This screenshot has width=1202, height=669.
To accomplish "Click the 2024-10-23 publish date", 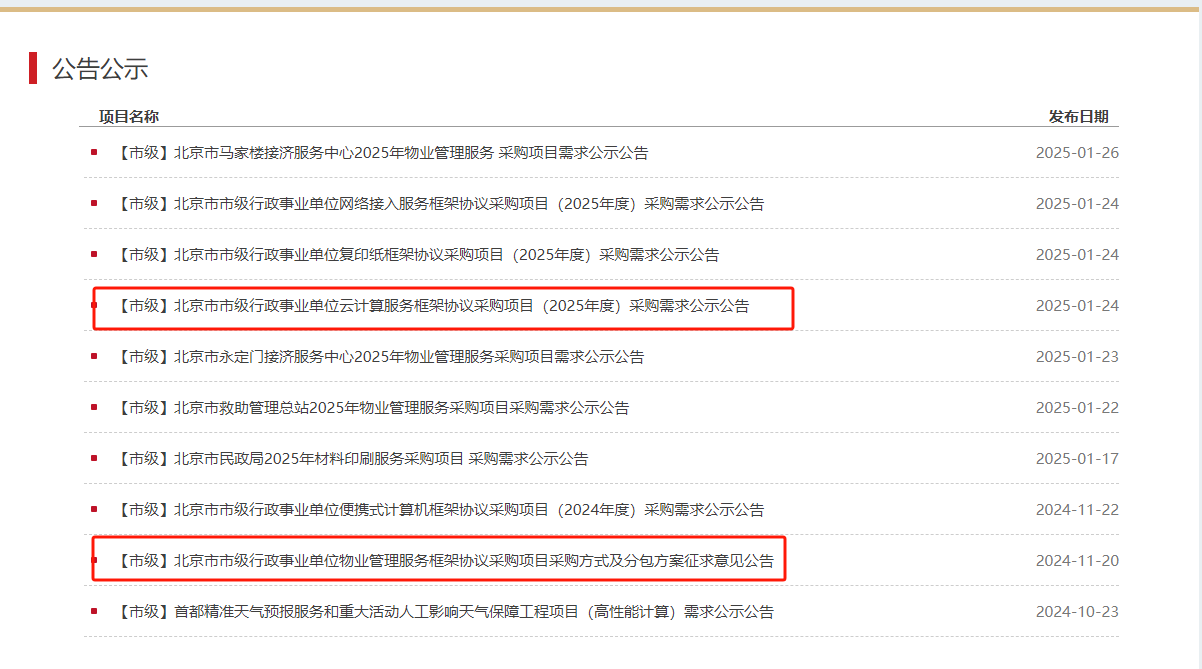I will [1077, 612].
